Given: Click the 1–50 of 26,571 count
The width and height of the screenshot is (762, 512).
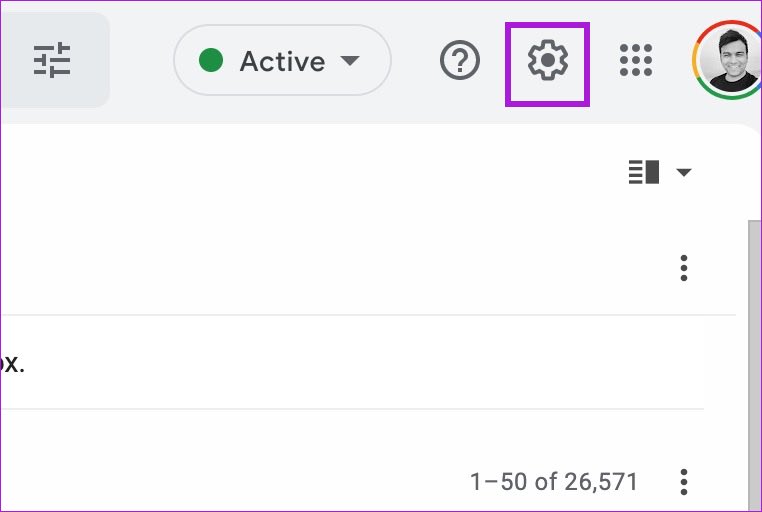Looking at the screenshot, I should [554, 482].
